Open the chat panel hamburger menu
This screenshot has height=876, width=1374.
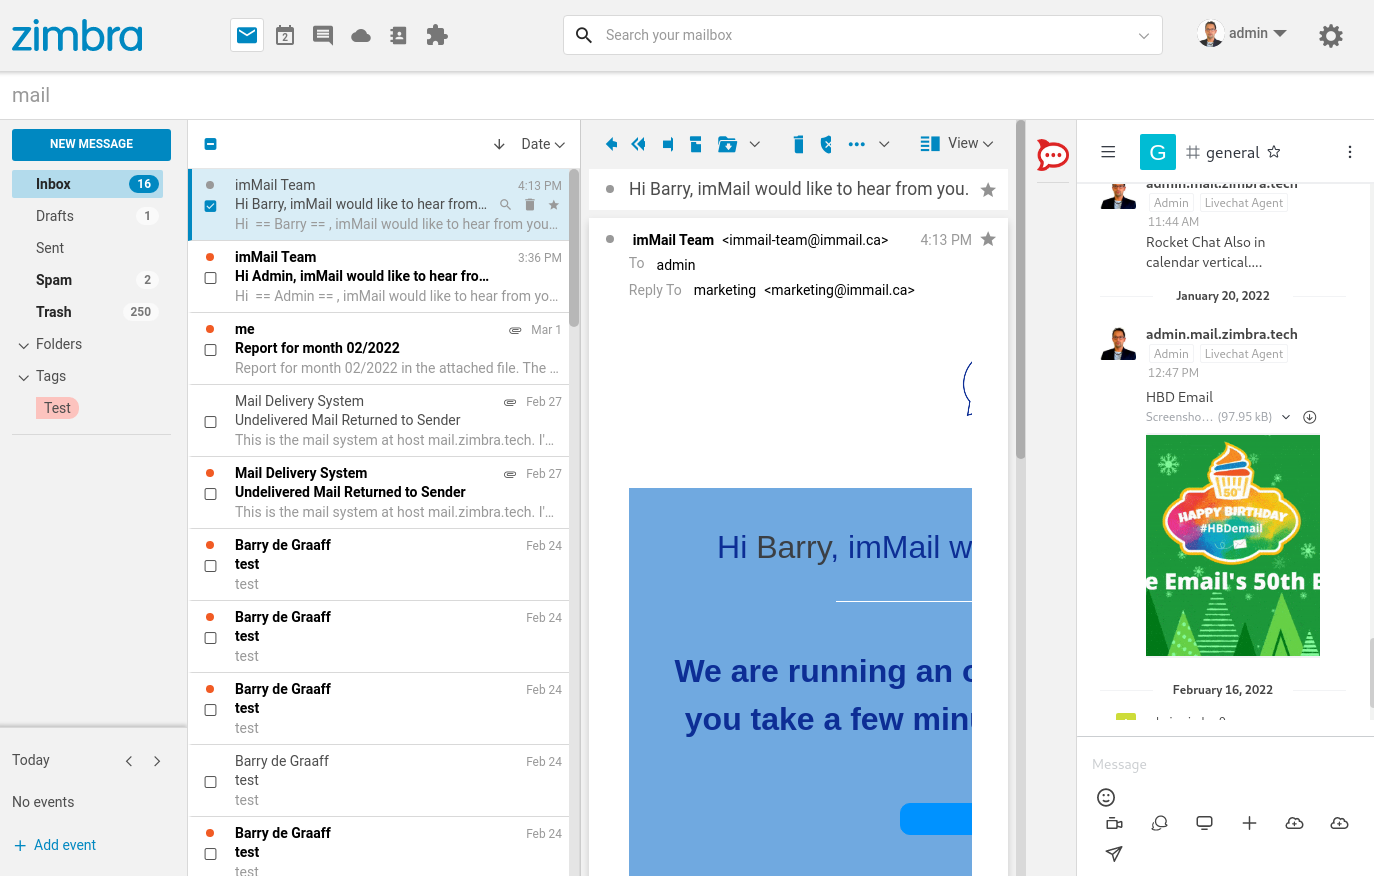[1108, 152]
